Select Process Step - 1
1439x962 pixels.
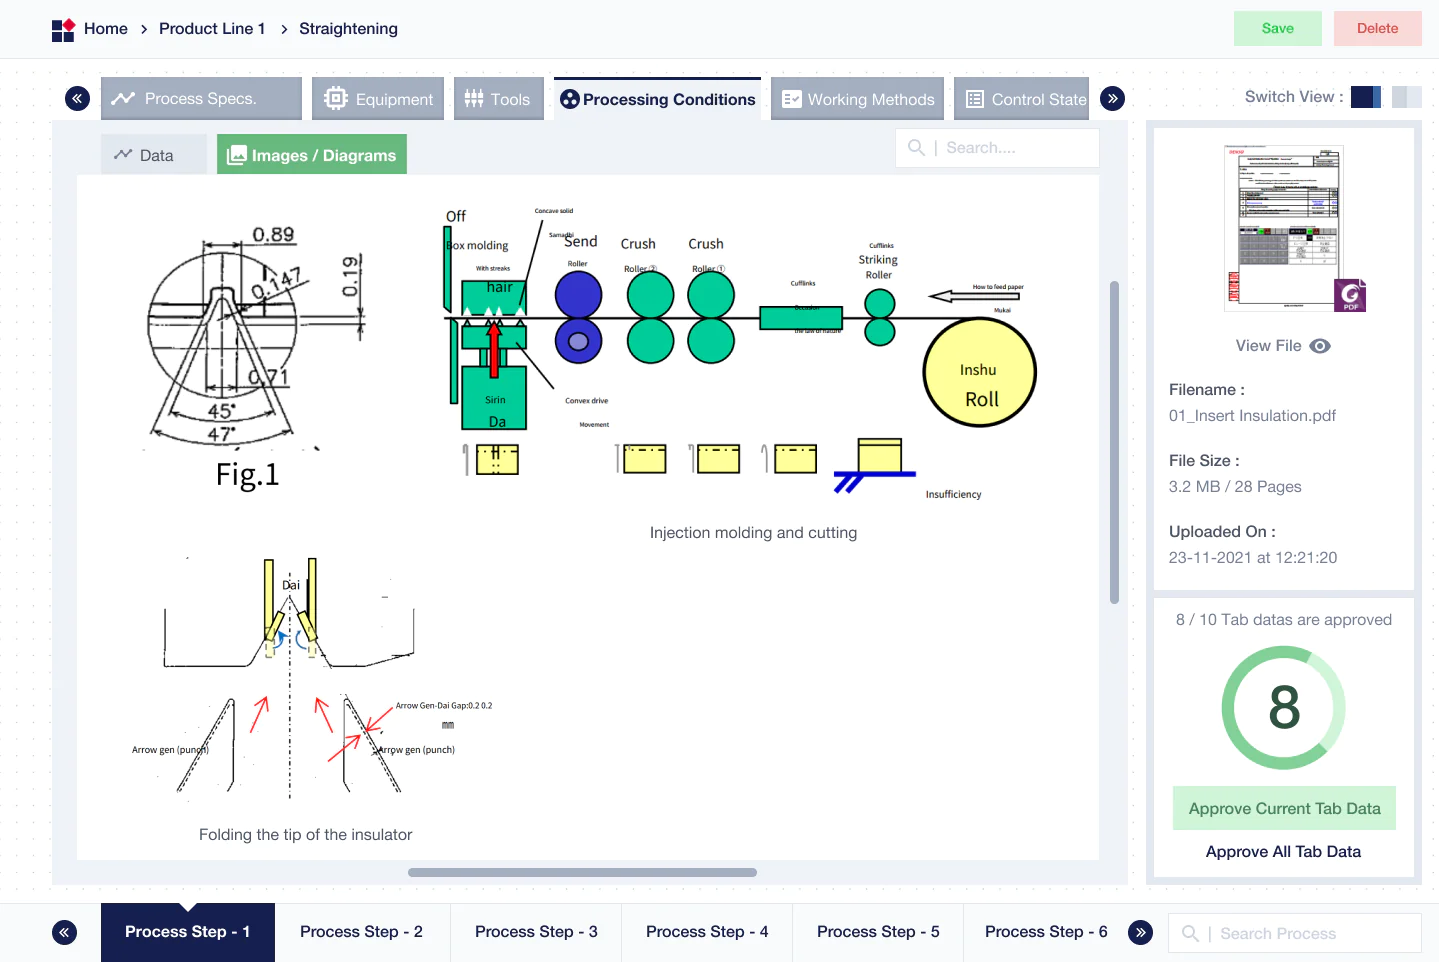[x=188, y=933]
